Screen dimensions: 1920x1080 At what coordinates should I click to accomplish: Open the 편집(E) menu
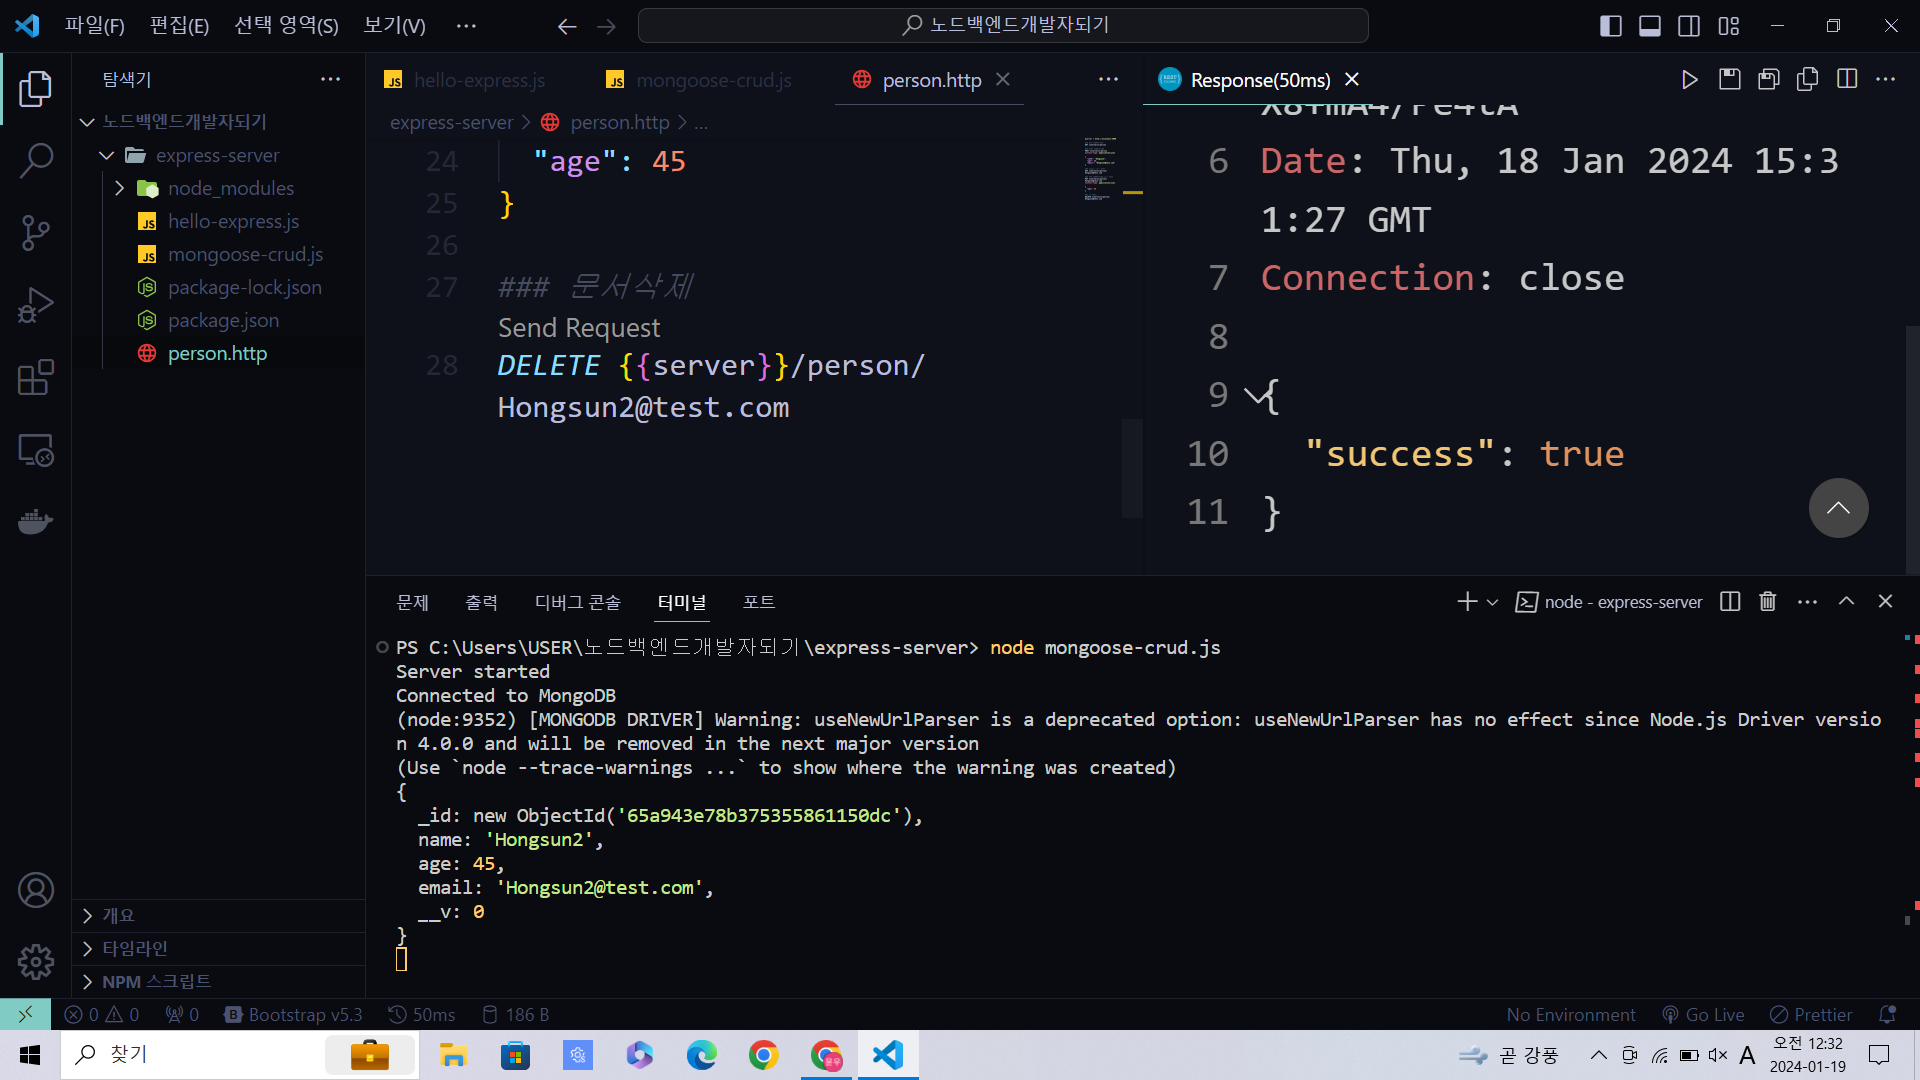[x=179, y=26]
